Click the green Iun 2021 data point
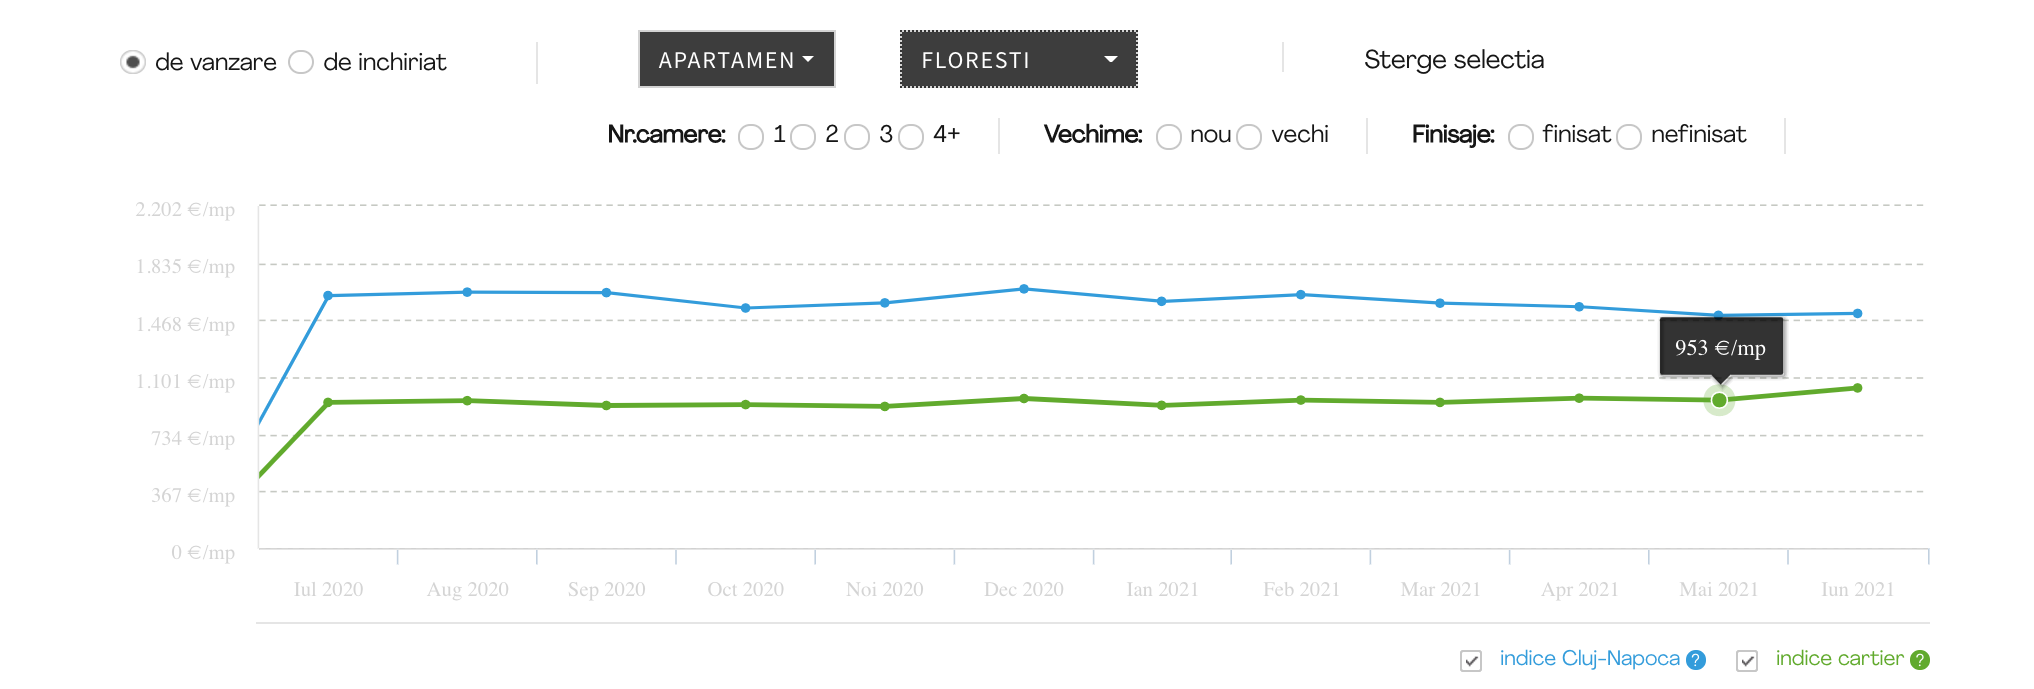The height and width of the screenshot is (689, 2034). coord(1857,388)
